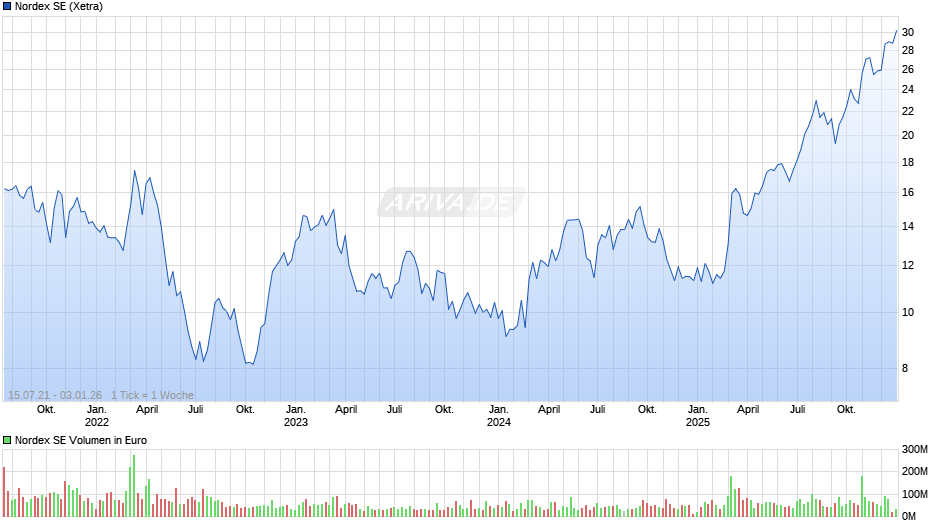Click the price axis value 24

908,89
